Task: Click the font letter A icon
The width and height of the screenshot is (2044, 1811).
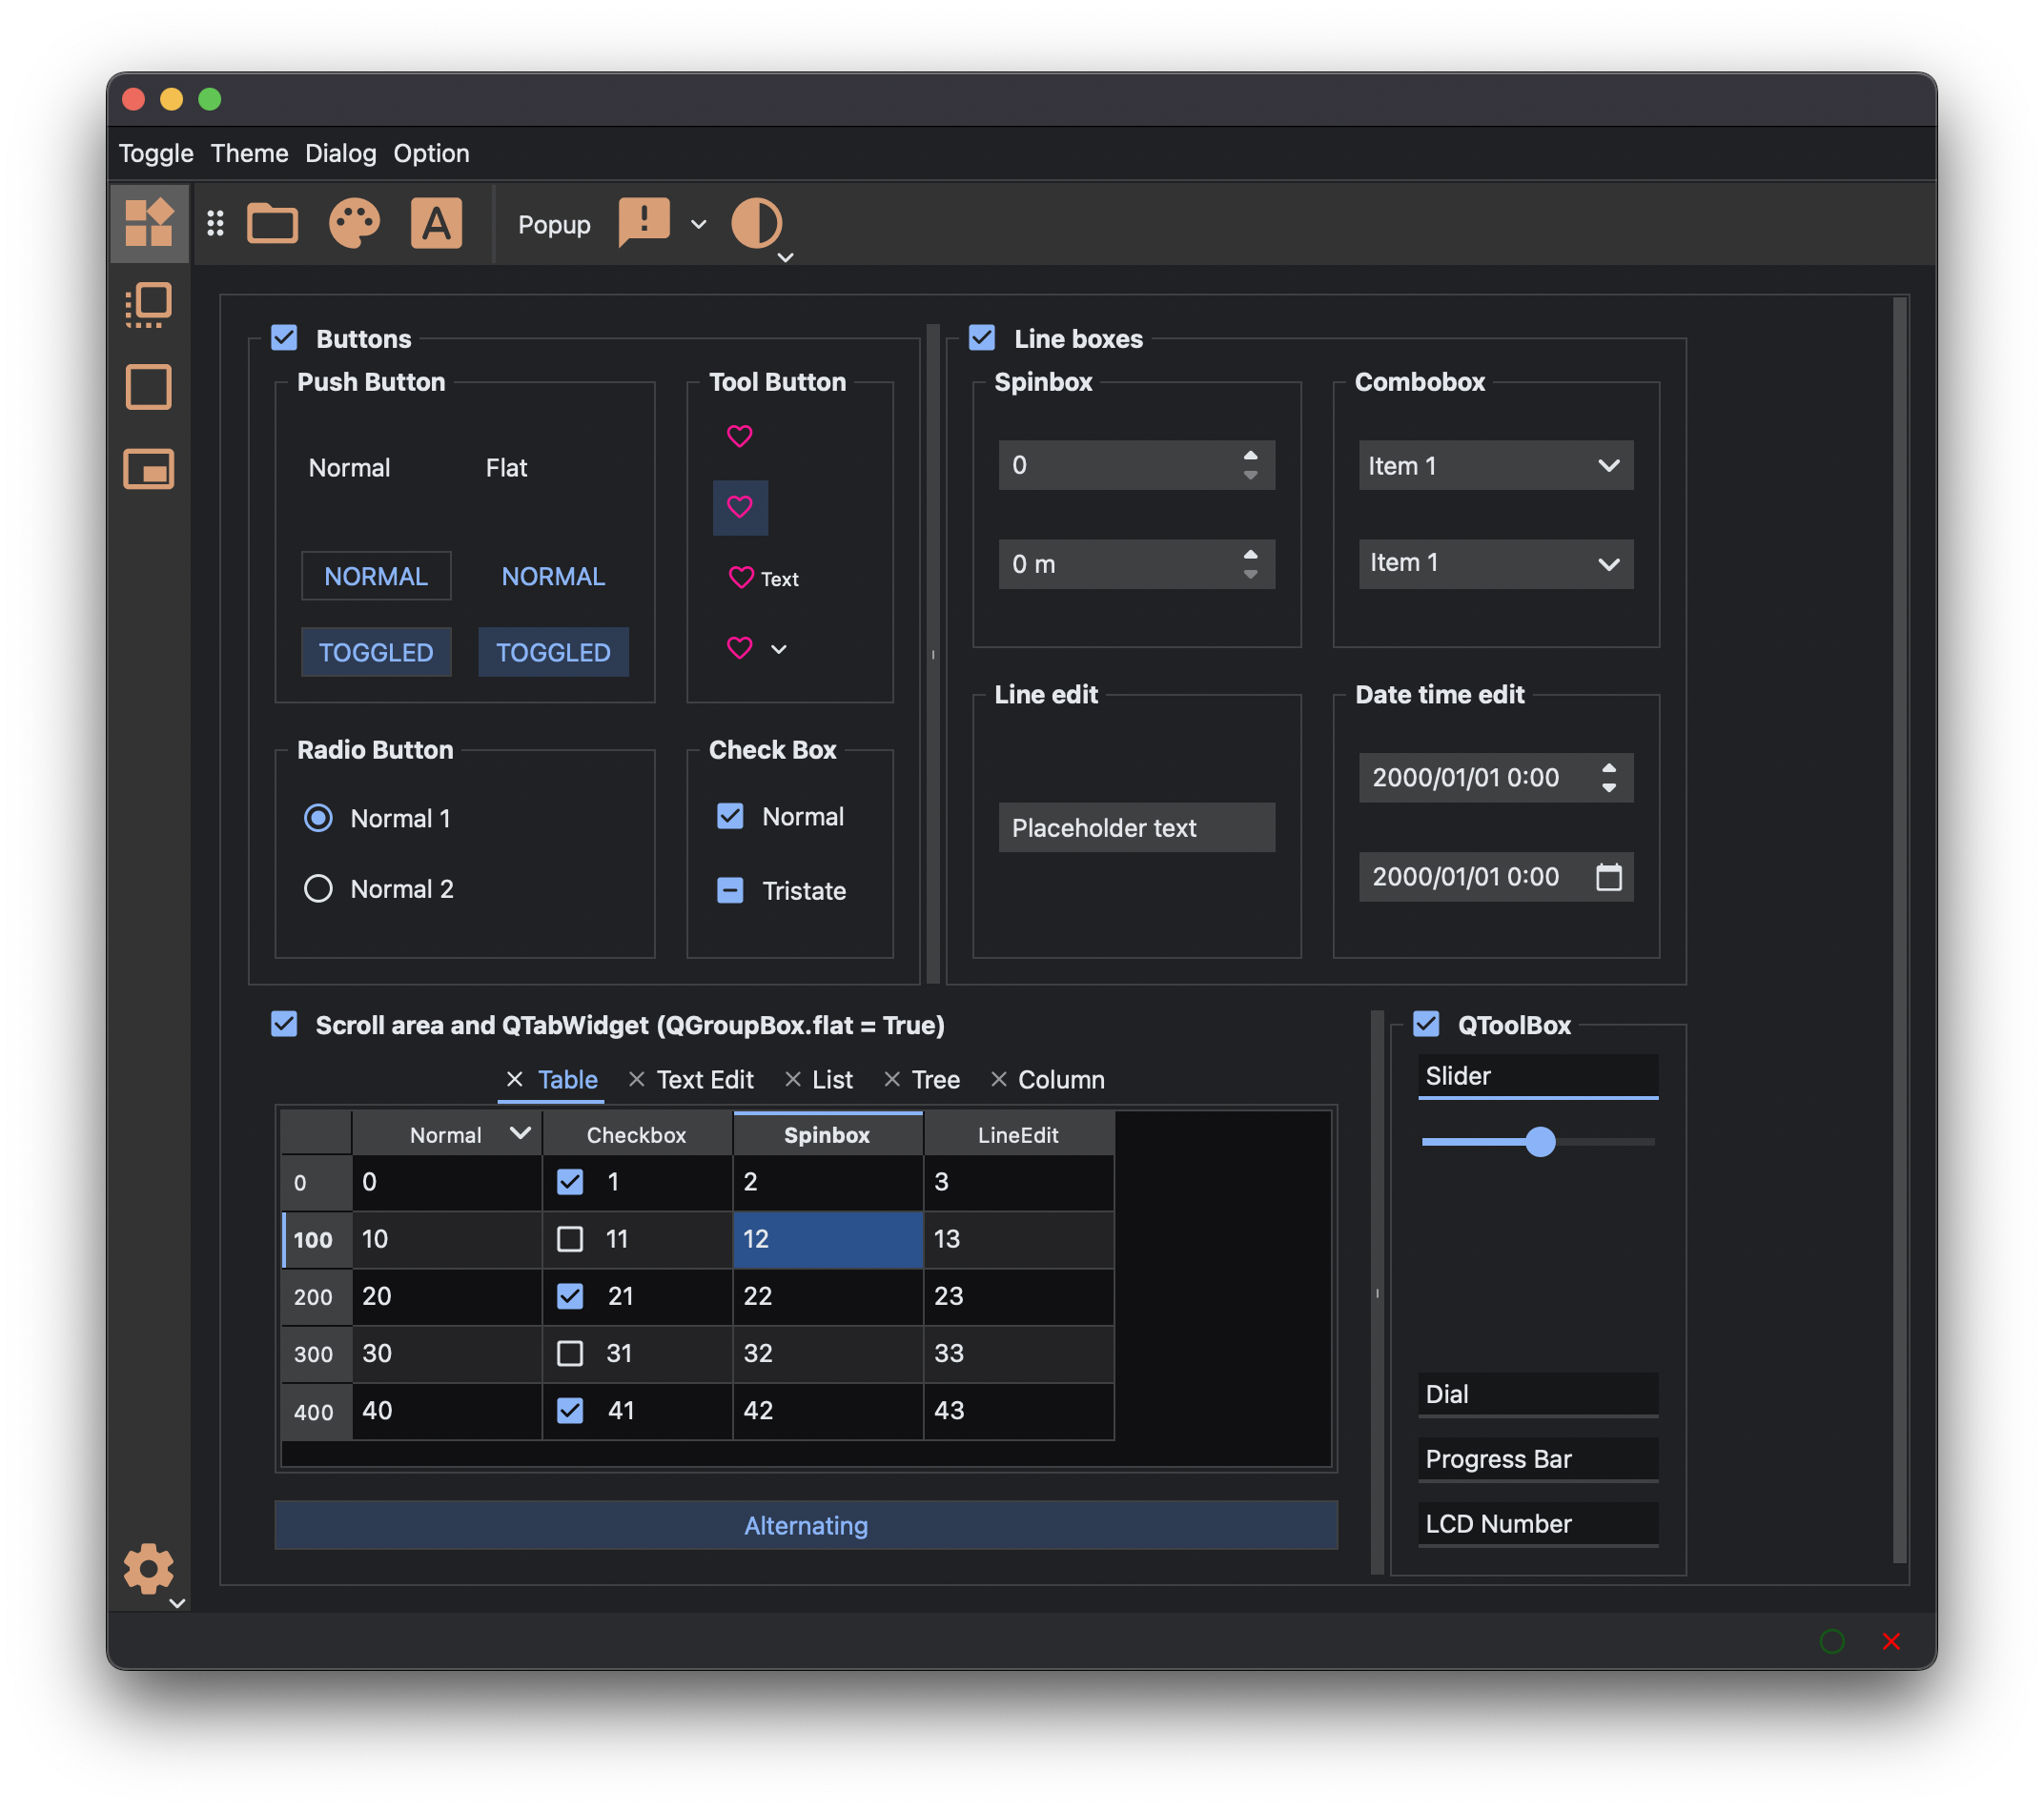Action: pyautogui.click(x=436, y=222)
